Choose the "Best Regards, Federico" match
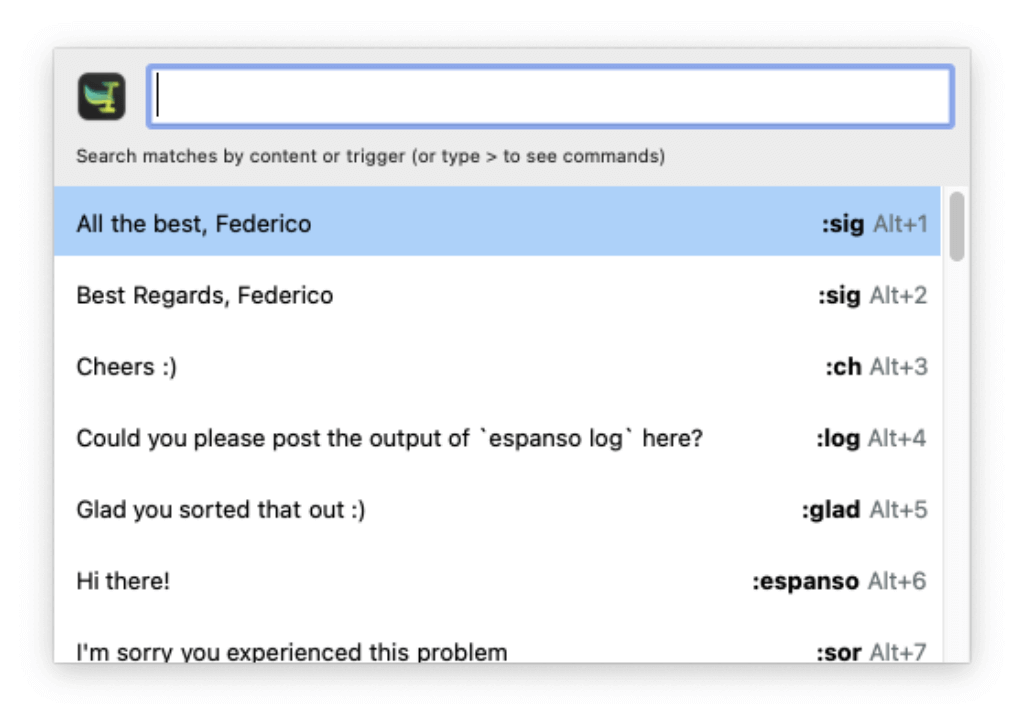Viewport: 1018px width, 704px height. point(205,296)
